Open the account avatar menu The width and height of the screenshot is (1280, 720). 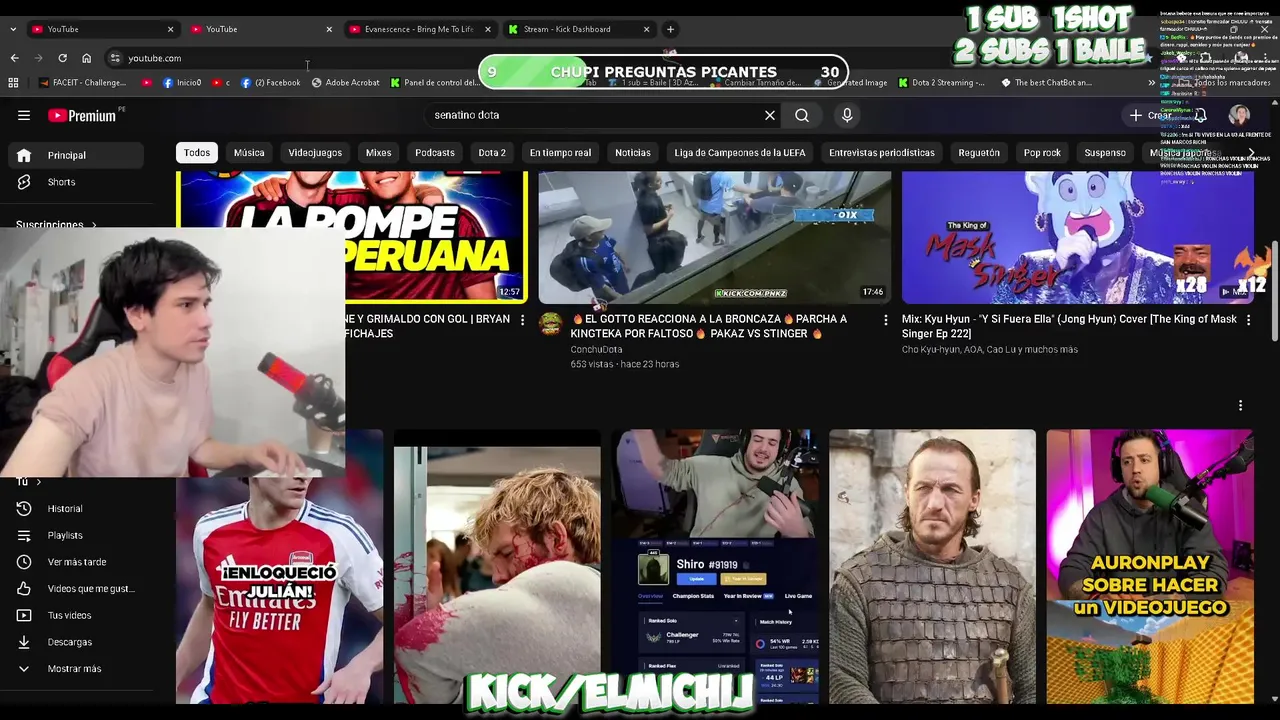(x=1239, y=115)
